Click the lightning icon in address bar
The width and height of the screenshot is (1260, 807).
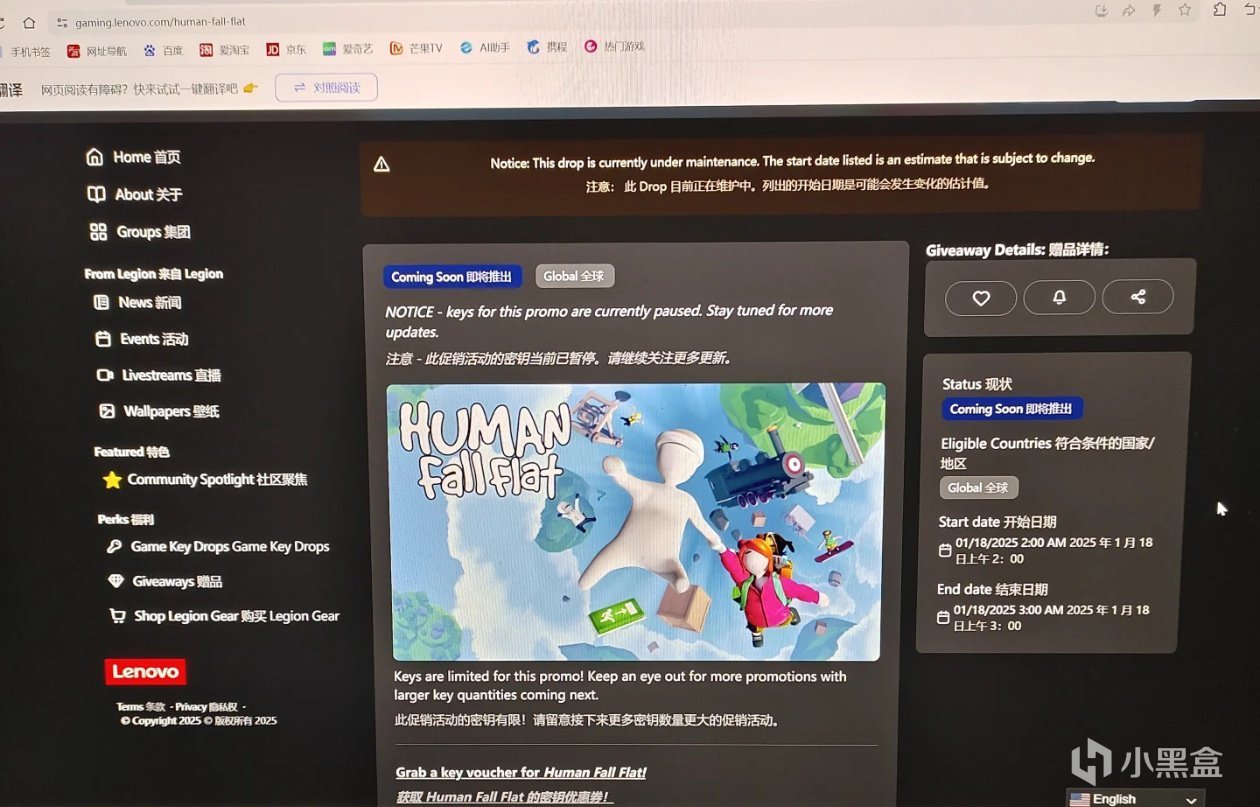click(x=1156, y=11)
